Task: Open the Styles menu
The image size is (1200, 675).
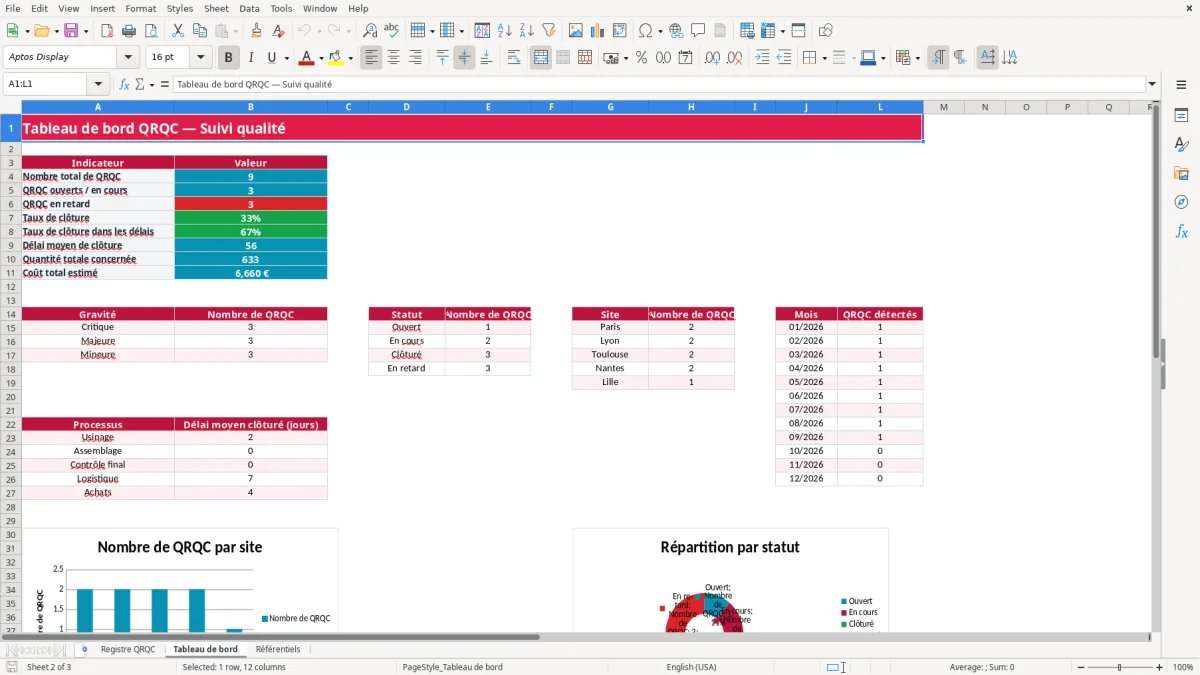Action: [180, 8]
